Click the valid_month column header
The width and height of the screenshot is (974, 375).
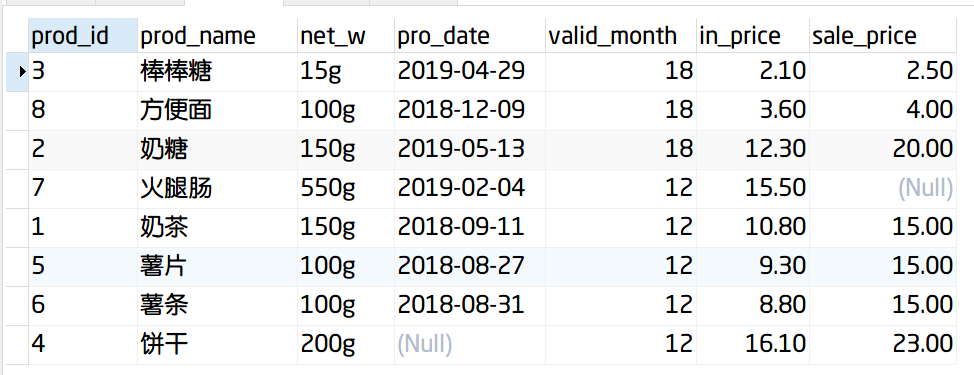tap(620, 35)
